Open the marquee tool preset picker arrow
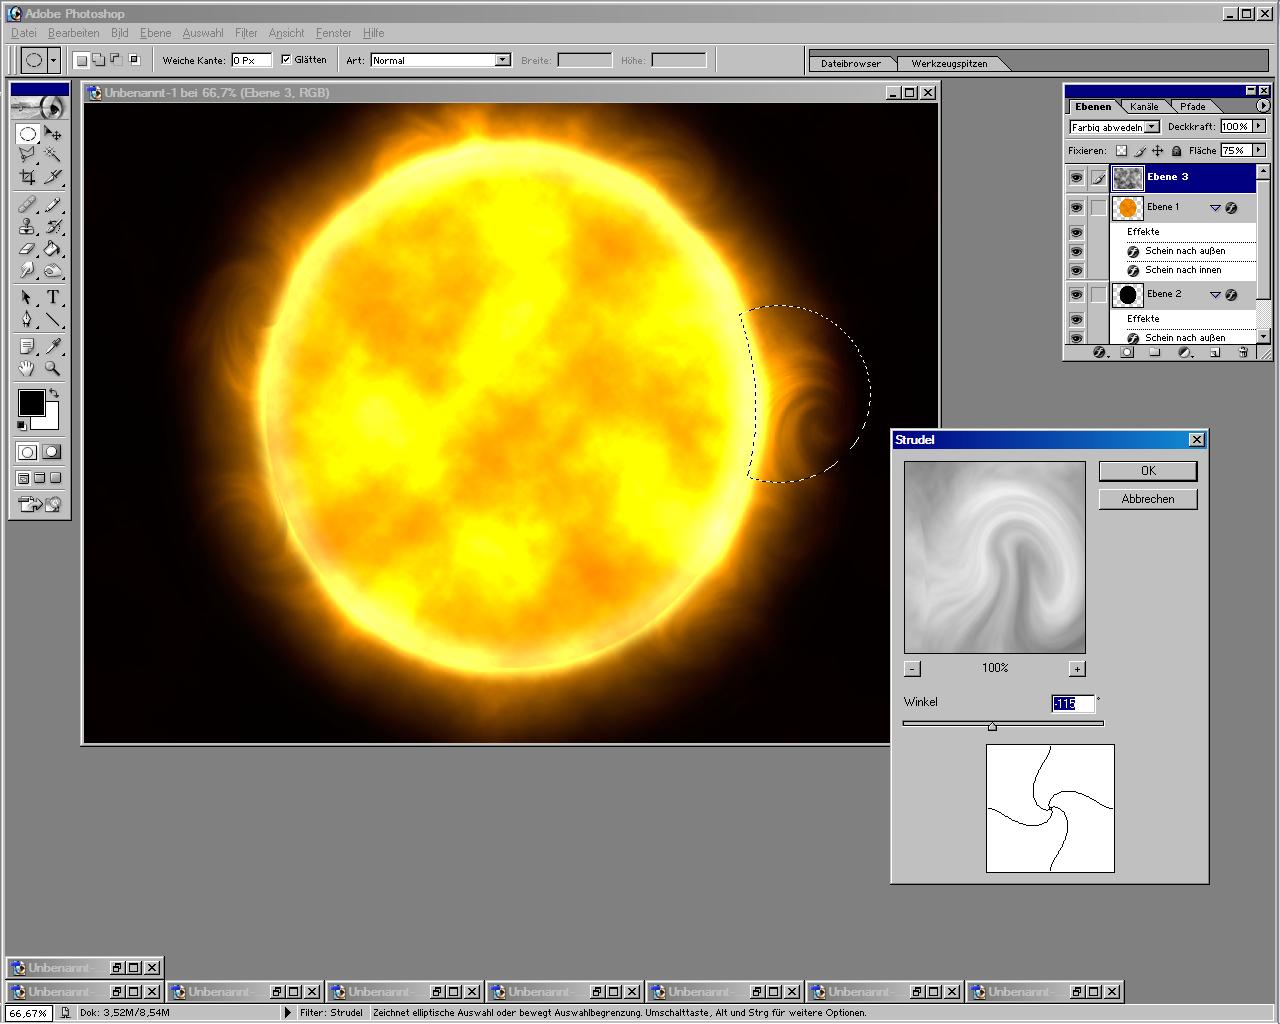The image size is (1280, 1024). point(53,60)
